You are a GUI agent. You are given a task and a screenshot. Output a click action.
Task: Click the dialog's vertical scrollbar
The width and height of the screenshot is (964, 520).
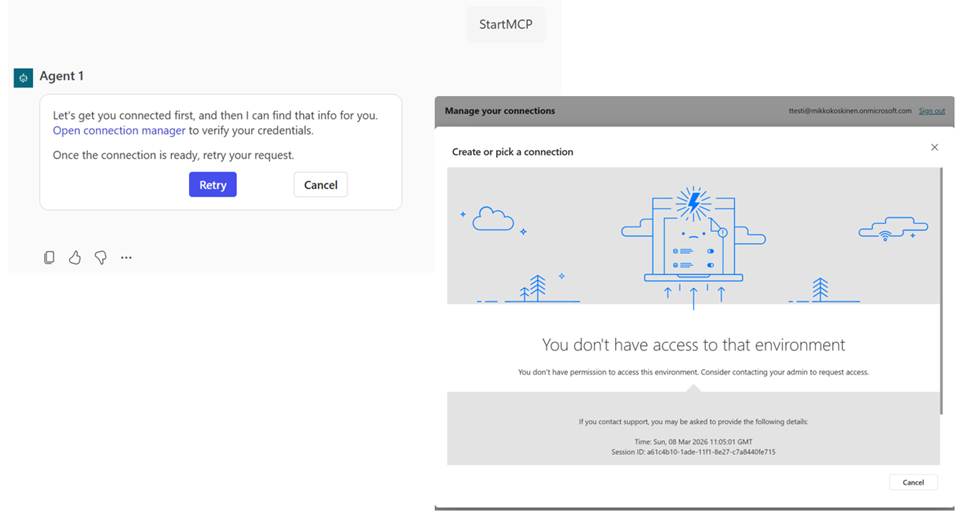coord(941,290)
